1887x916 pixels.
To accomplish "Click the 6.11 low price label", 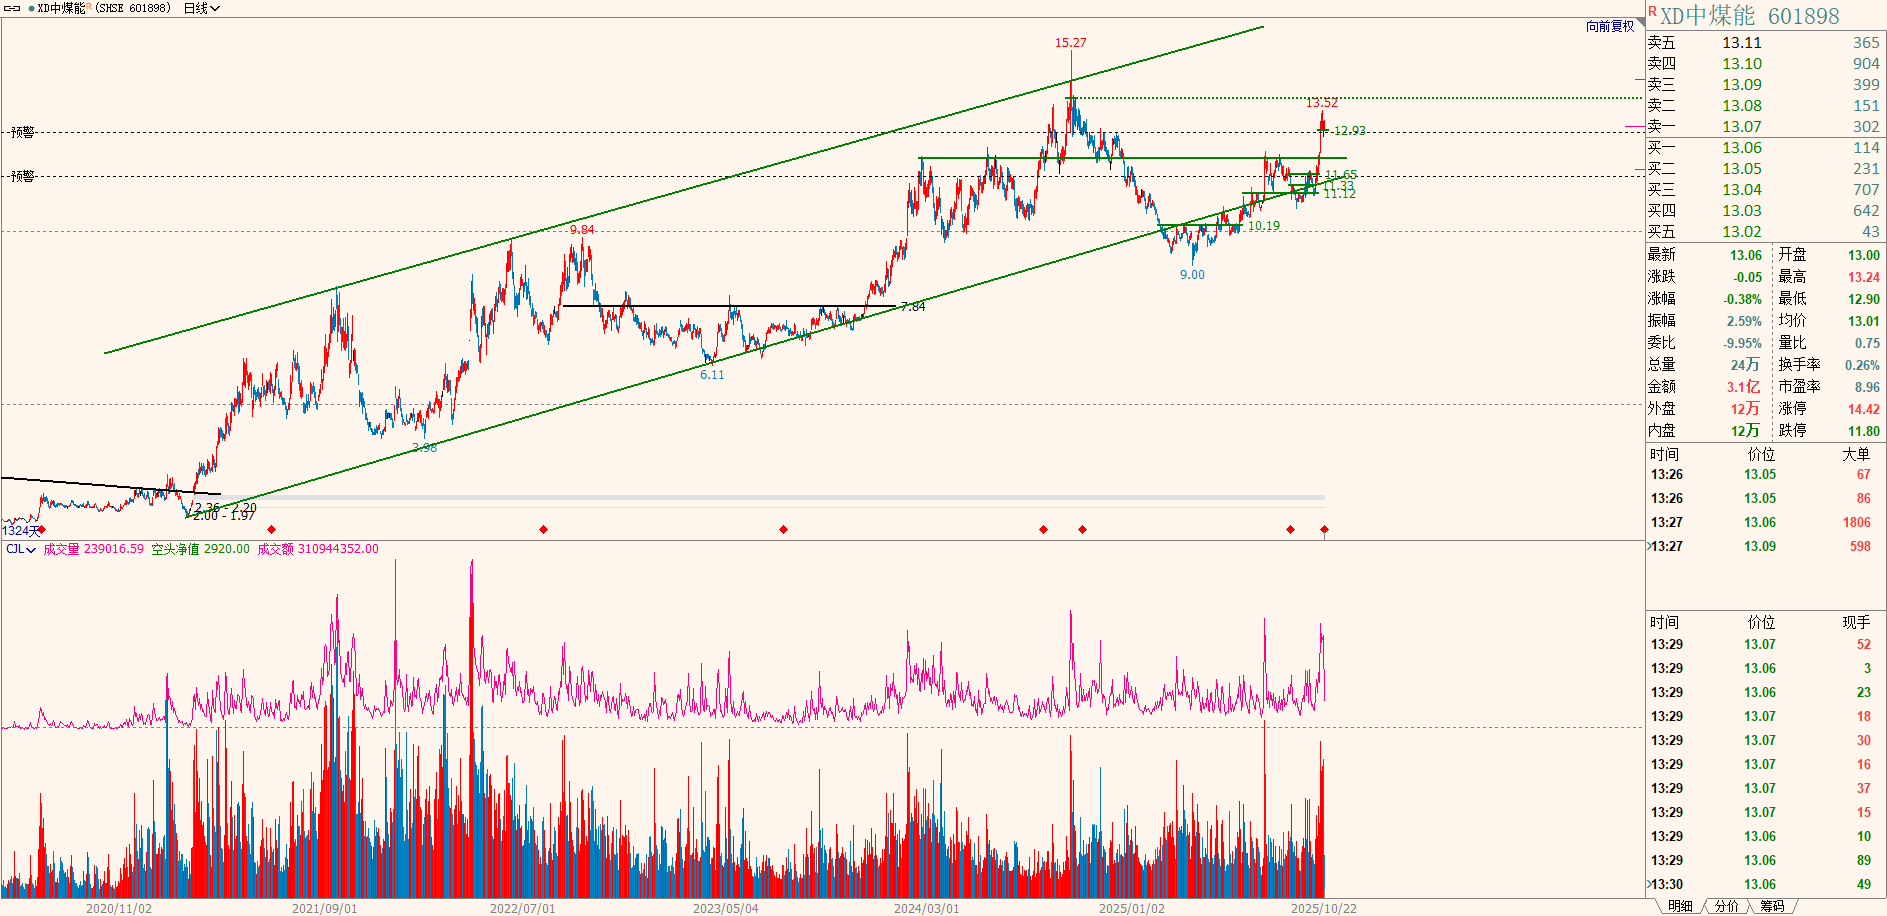I will tap(712, 375).
